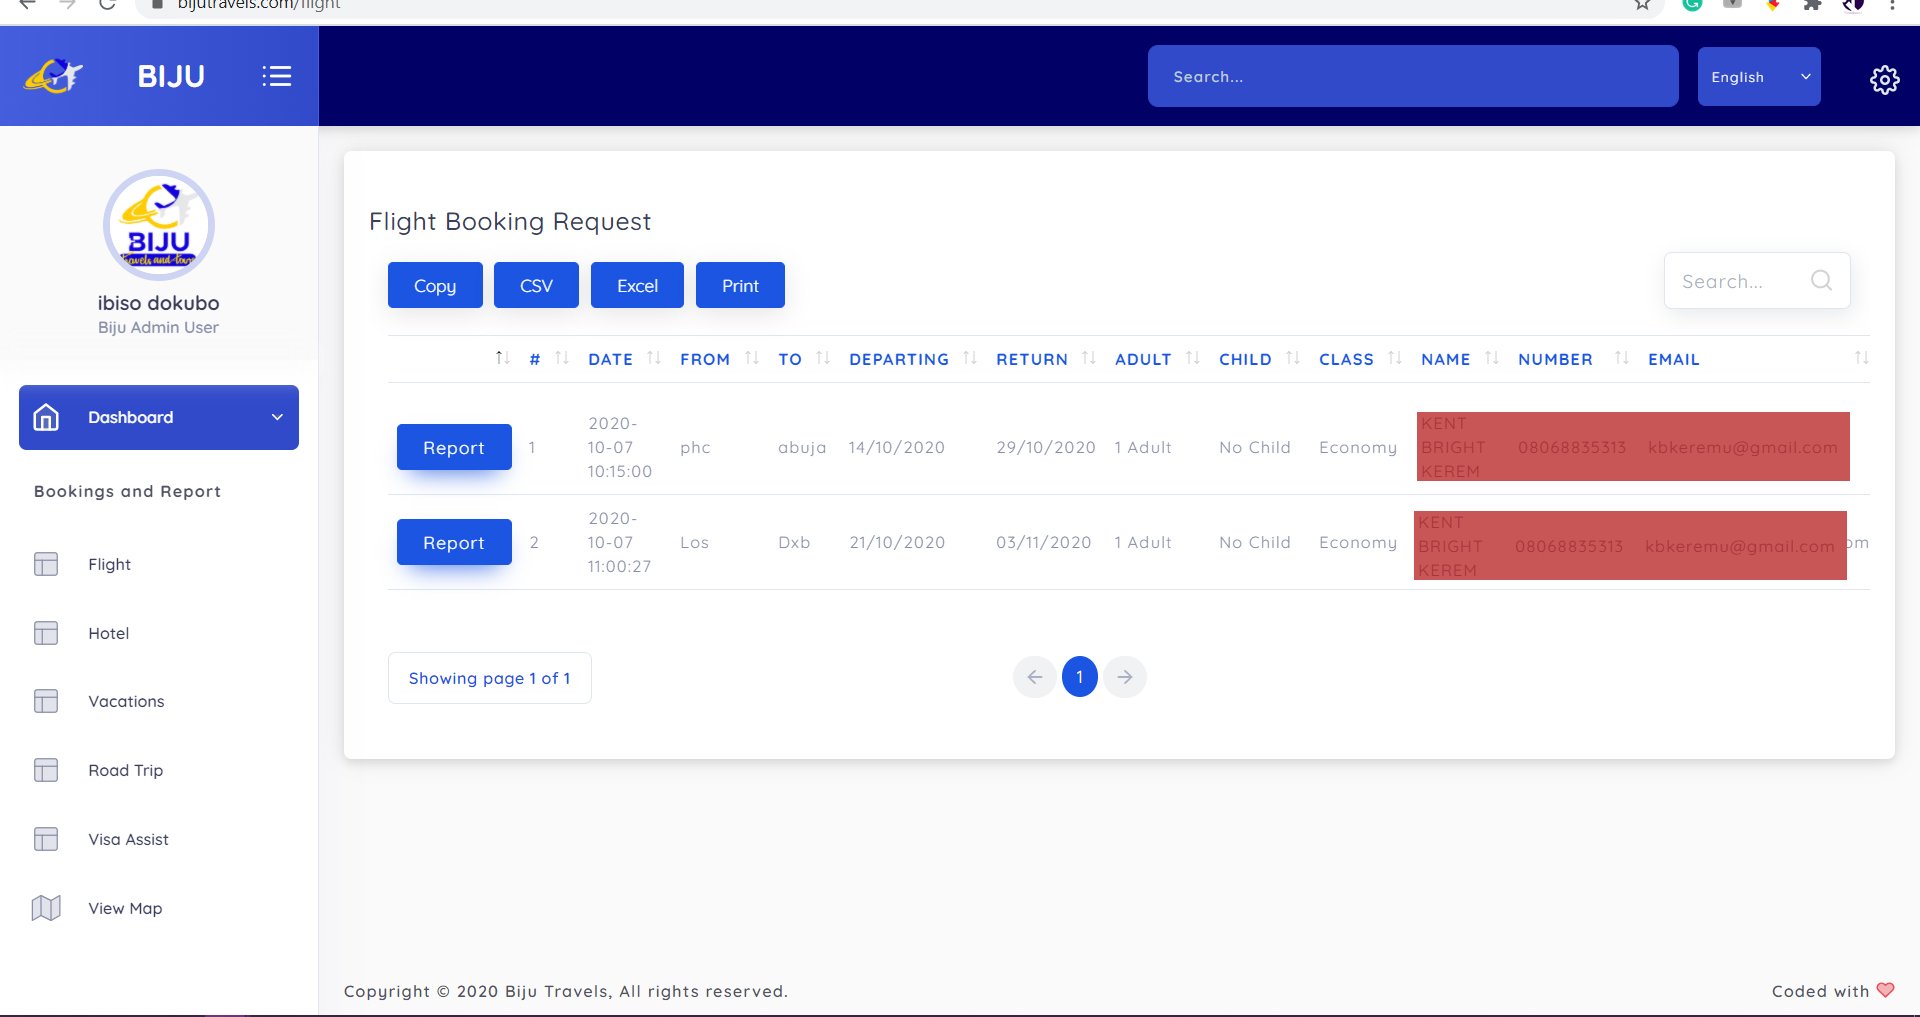
Task: Click the ibiso dokubo profile avatar
Action: pyautogui.click(x=159, y=225)
